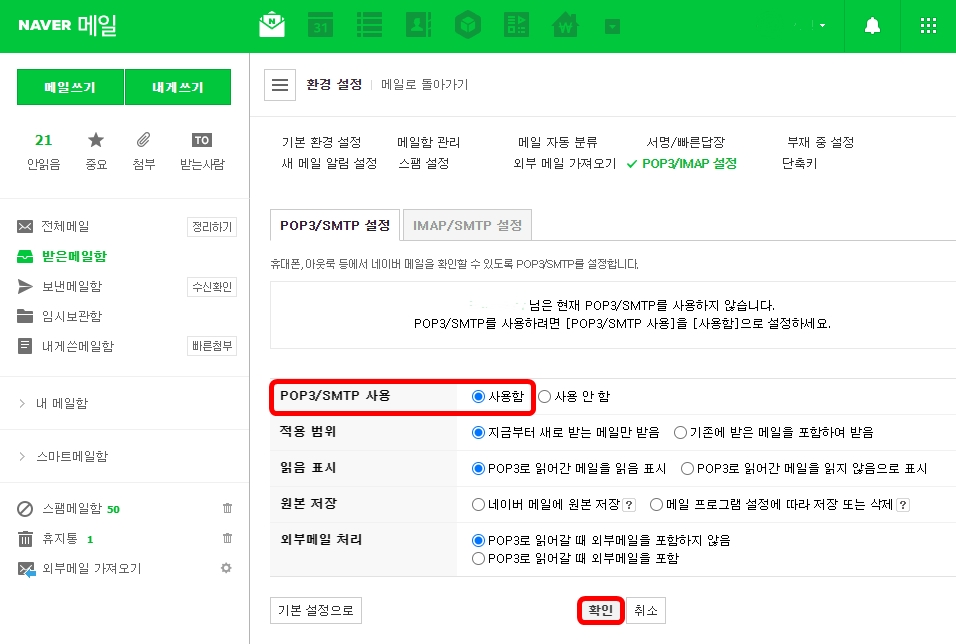Viewport: 956px width, 644px height.
Task: Open the account name dropdown arrow
Action: pos(822,26)
